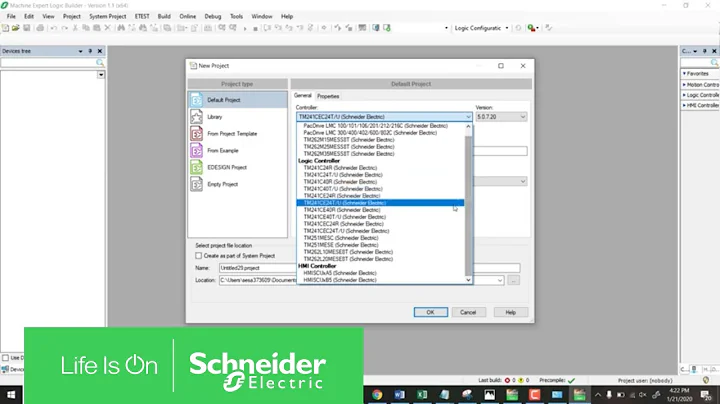Open the Devices tree filter dropdown

101,75
